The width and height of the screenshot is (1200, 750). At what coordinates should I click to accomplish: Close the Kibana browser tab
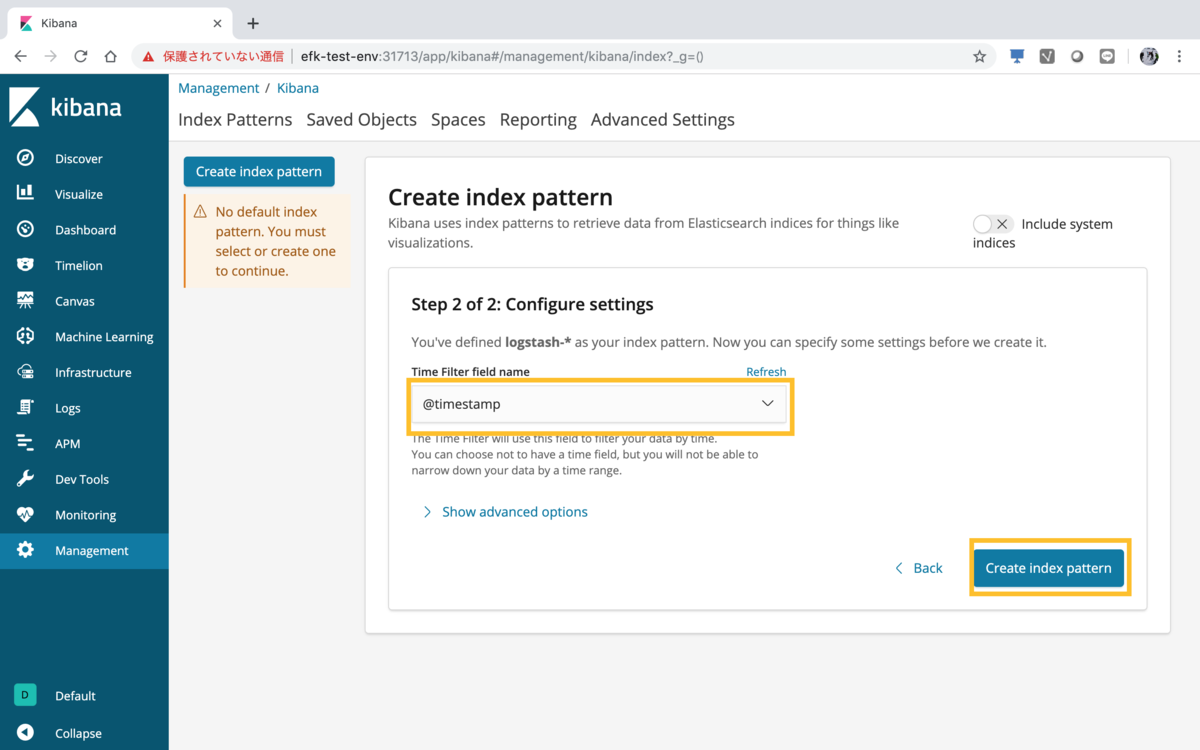pyautogui.click(x=218, y=23)
